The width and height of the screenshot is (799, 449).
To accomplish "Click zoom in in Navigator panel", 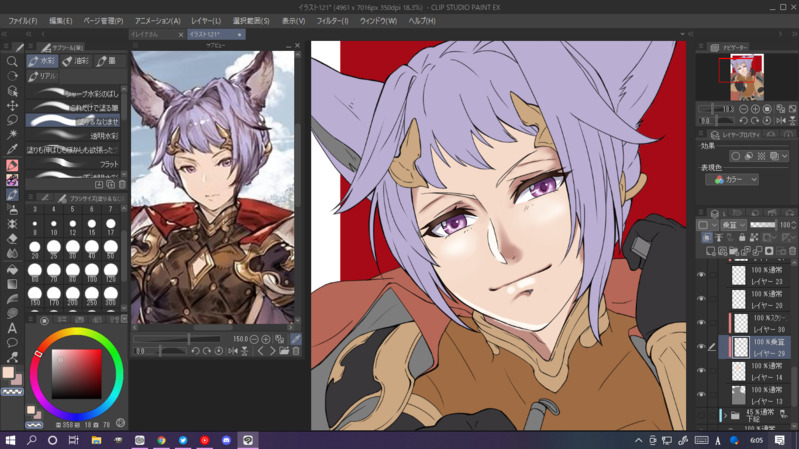I will pyautogui.click(x=755, y=109).
